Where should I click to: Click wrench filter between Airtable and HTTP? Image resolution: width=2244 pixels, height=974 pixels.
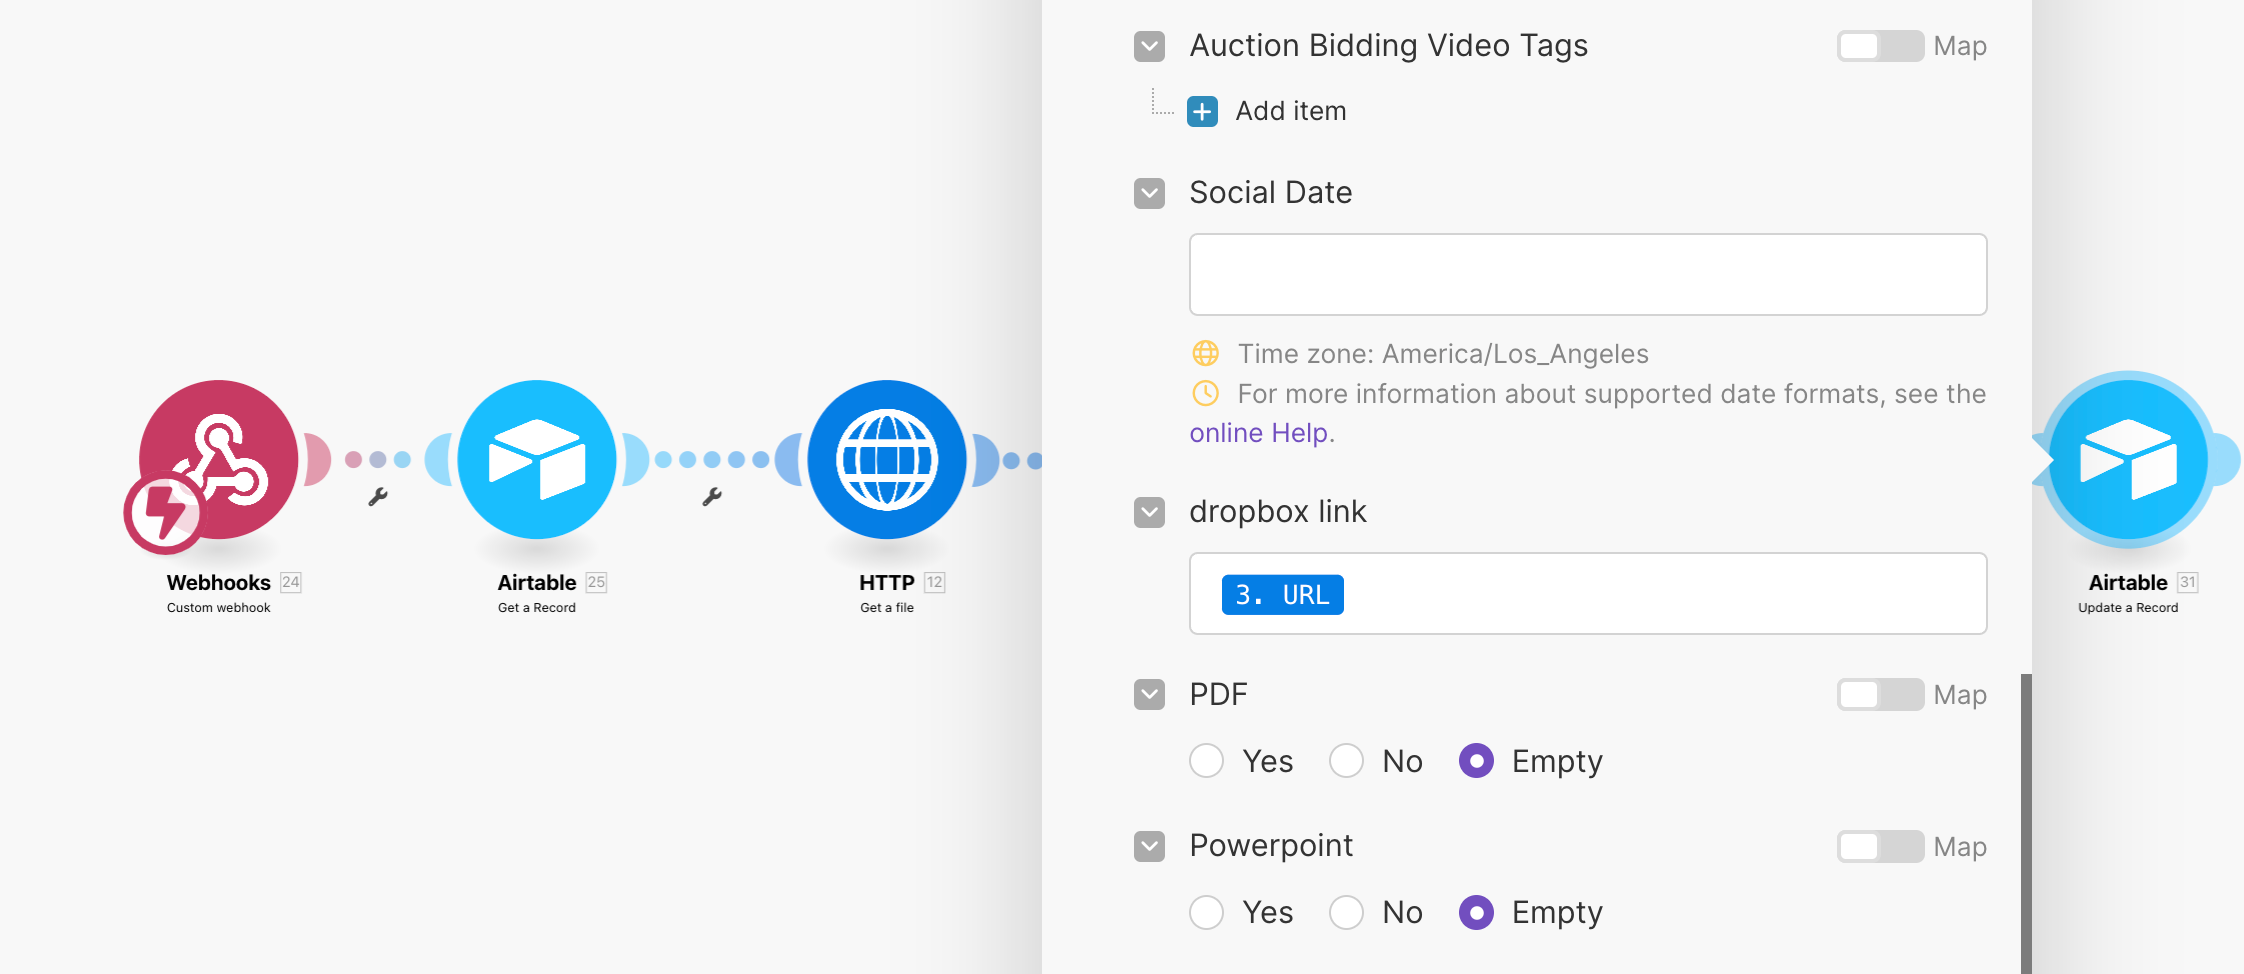click(712, 497)
